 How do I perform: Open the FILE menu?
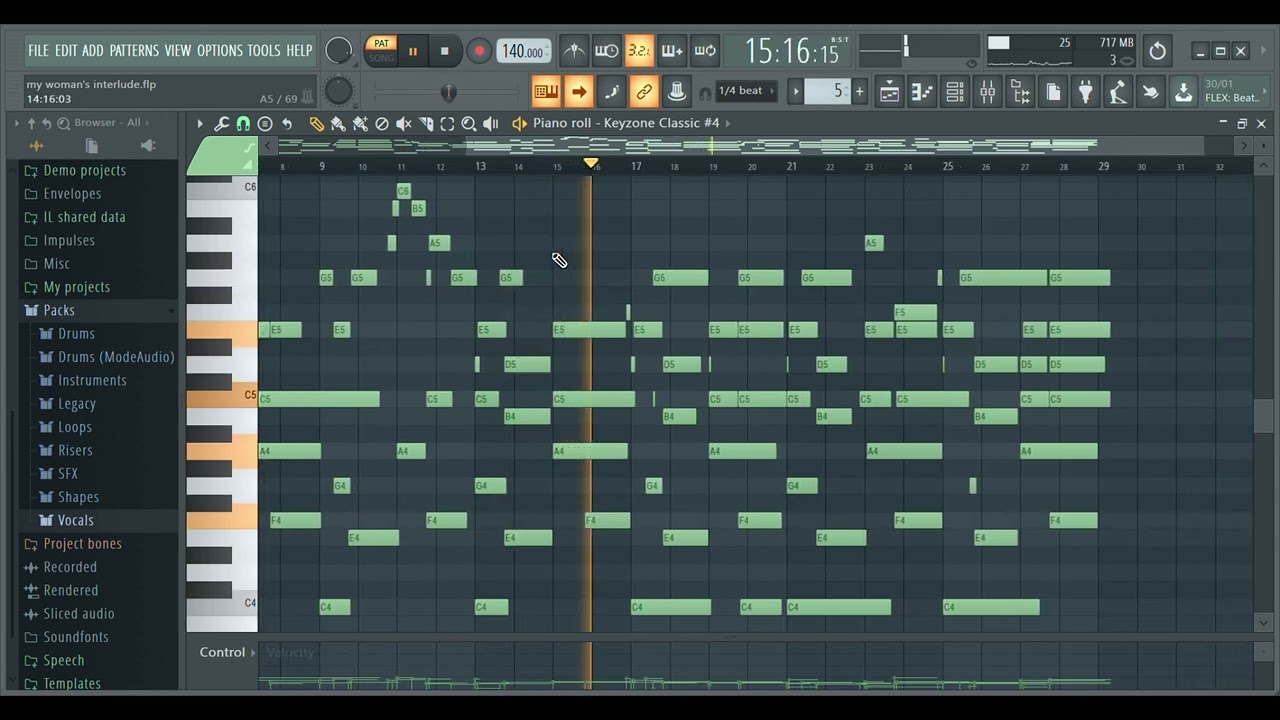(x=38, y=50)
